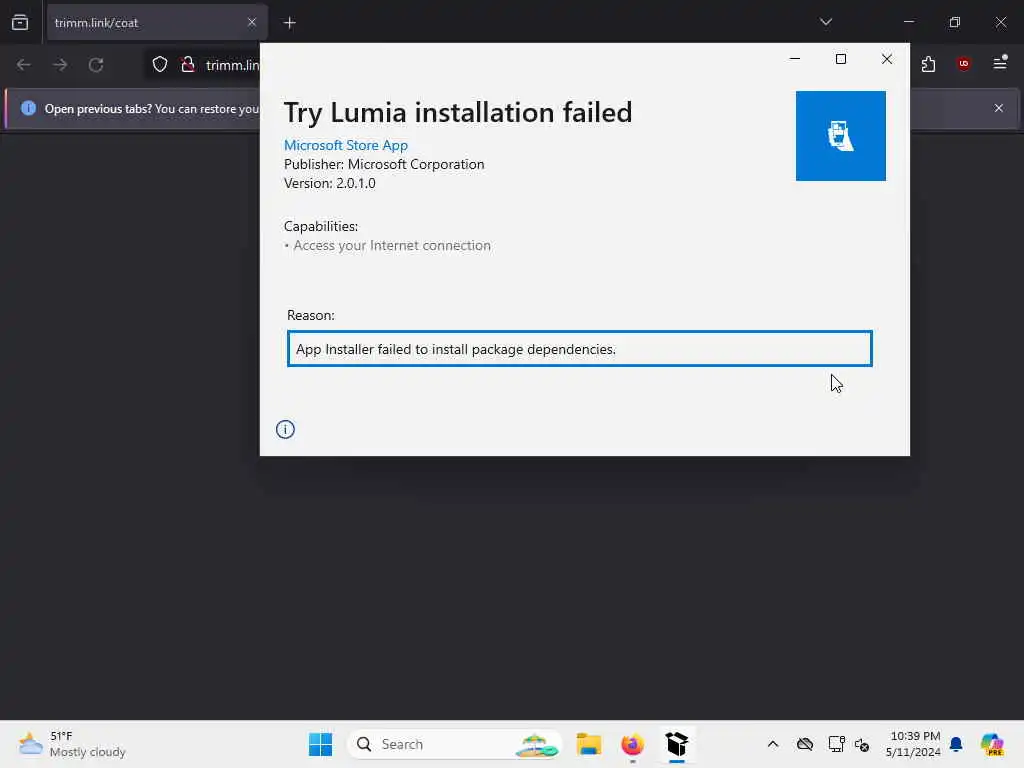Viewport: 1024px width, 768px height.
Task: Click the info icon in the installer dialog
Action: click(x=285, y=429)
